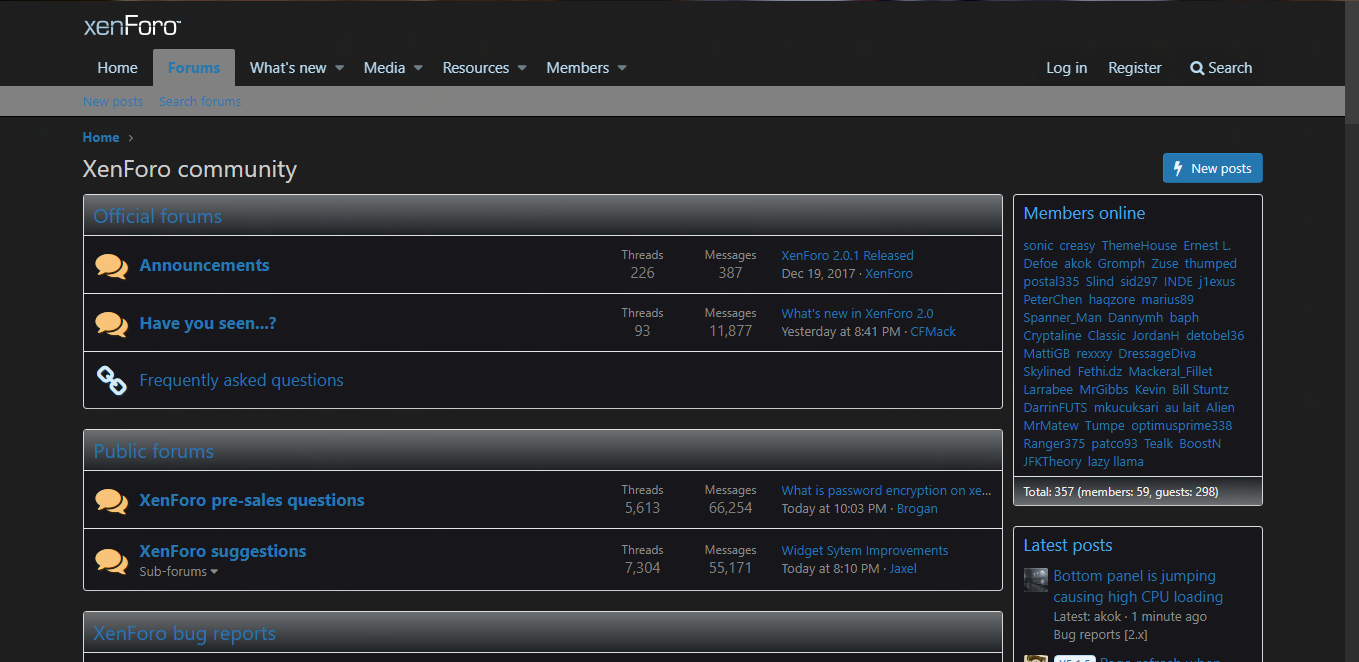Click online member PeterChen
Screen dimensions: 1359x662
(1052, 299)
